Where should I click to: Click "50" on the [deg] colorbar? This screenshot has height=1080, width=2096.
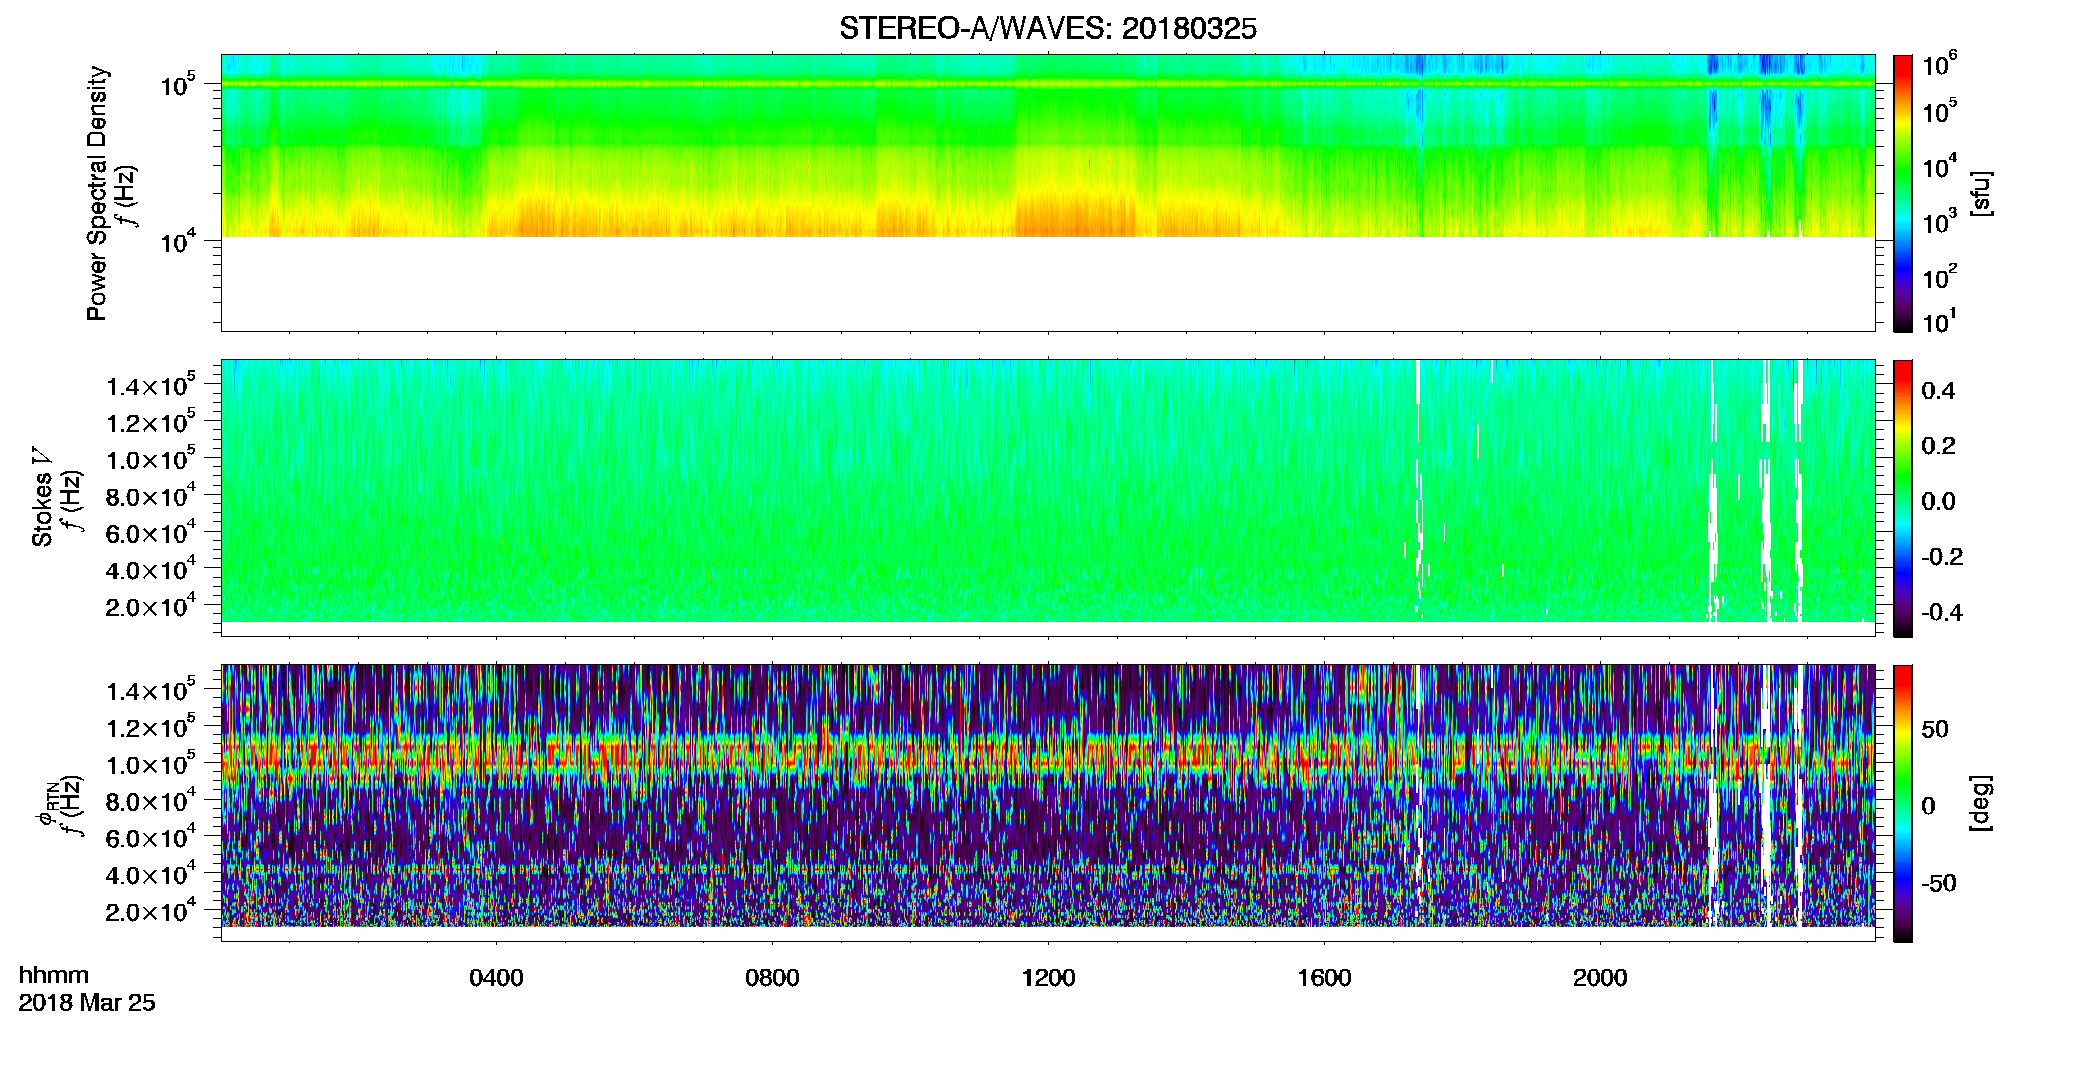[1935, 729]
